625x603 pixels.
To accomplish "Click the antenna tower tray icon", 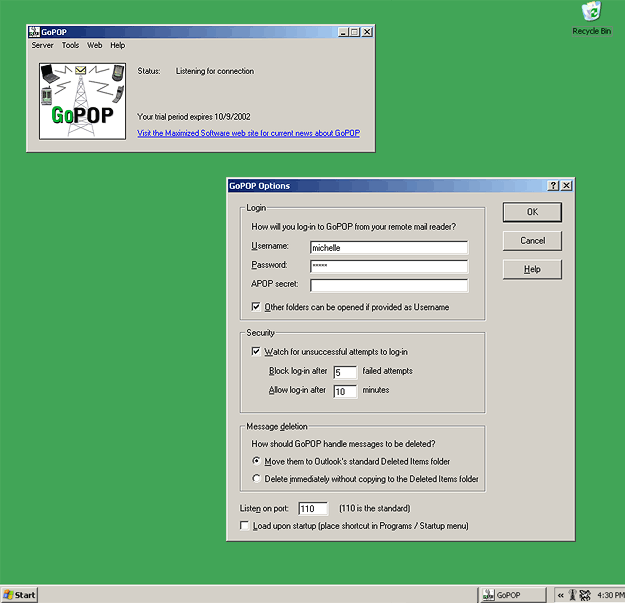I will pos(572,595).
